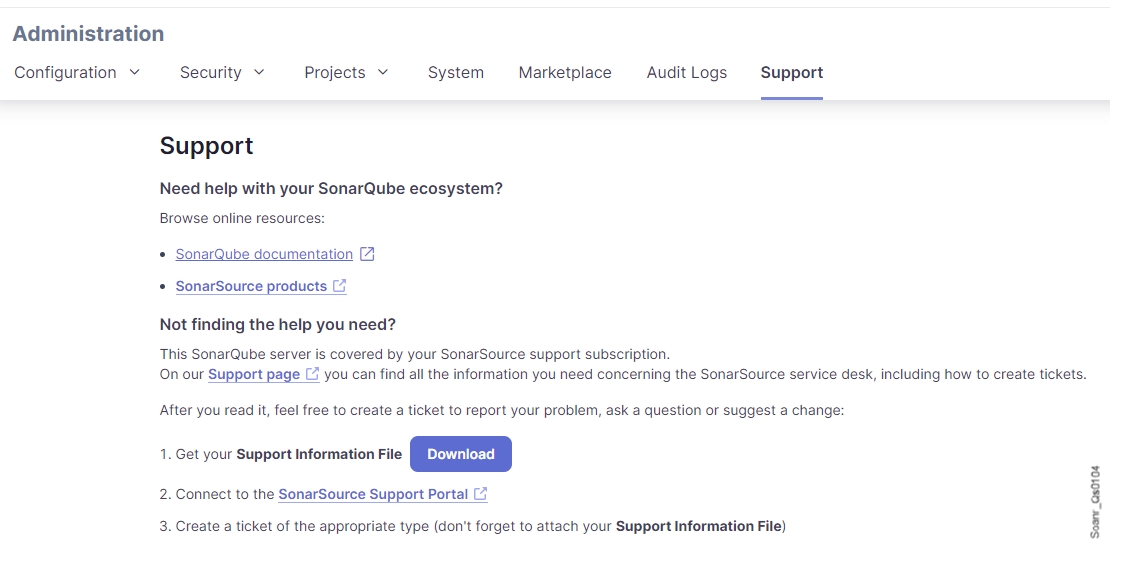Click external-link icon beside SonarQube documentation
The width and height of the screenshot is (1137, 562).
pyautogui.click(x=367, y=254)
